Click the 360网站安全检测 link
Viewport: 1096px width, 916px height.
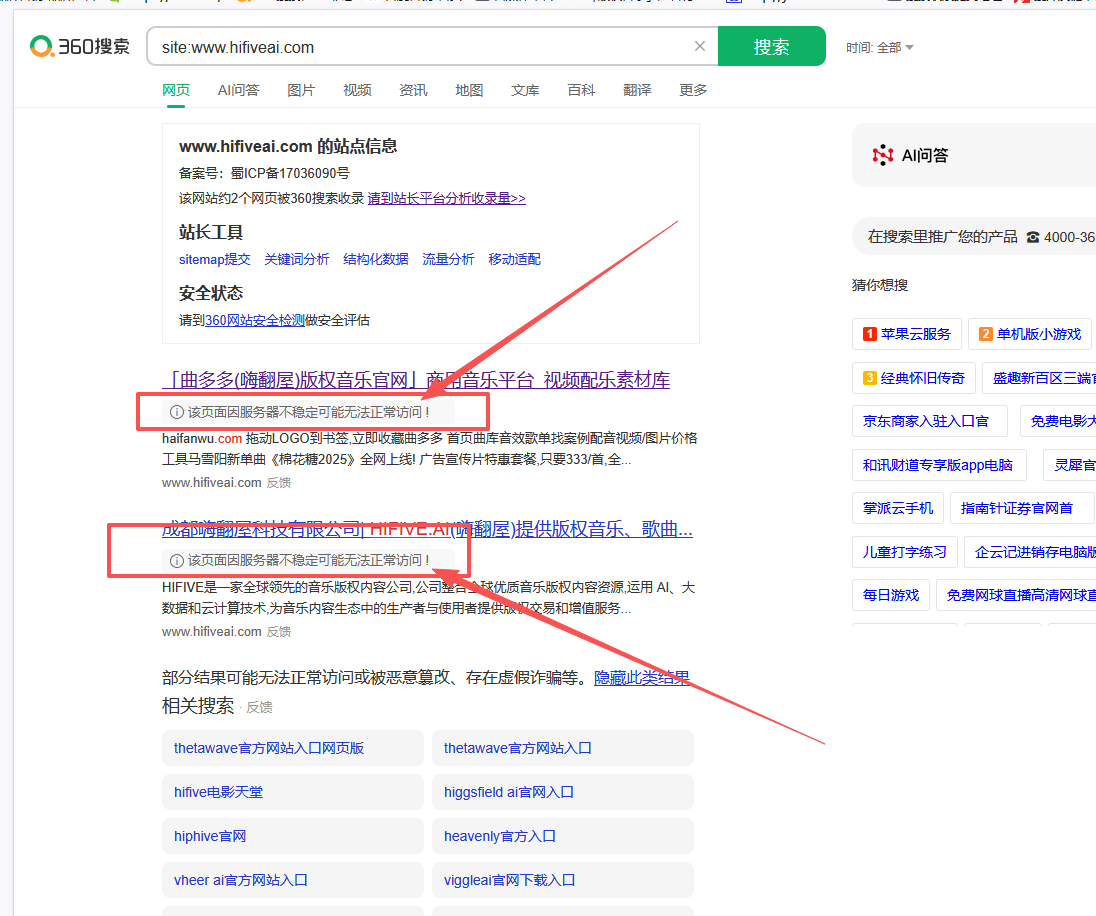[x=254, y=320]
